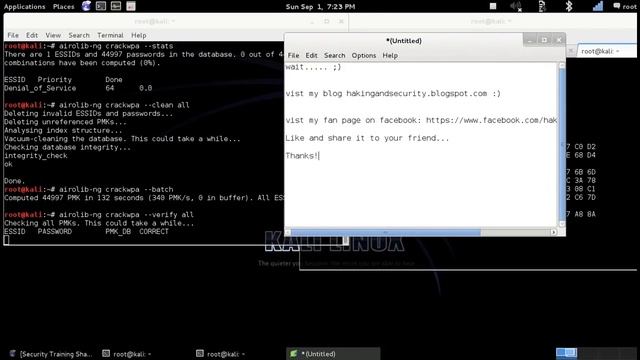Click the 'integrity_check' line in the terminal
640x360 pixels.
coord(36,156)
